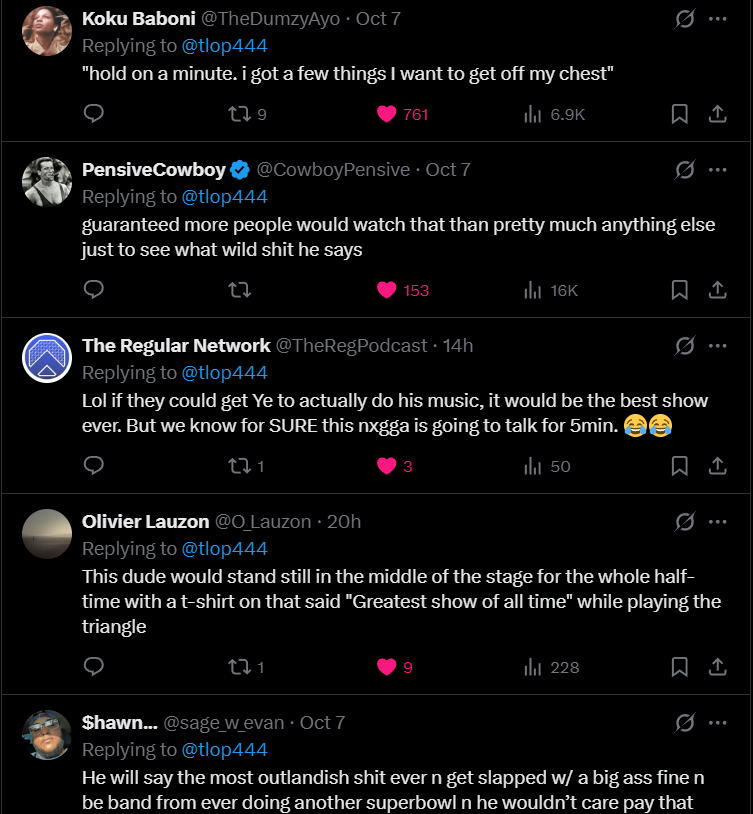
Task: Open more options on Koku Baboni's tweet
Action: (x=717, y=19)
